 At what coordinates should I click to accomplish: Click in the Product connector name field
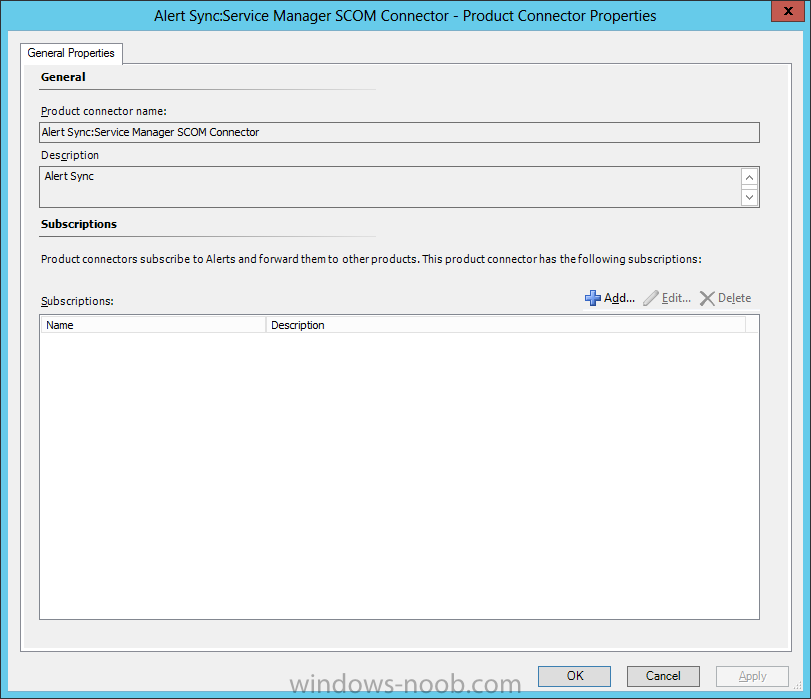[399, 132]
